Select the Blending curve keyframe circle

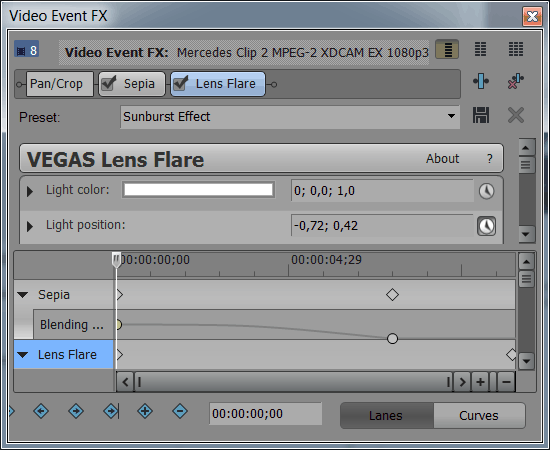[x=392, y=338]
